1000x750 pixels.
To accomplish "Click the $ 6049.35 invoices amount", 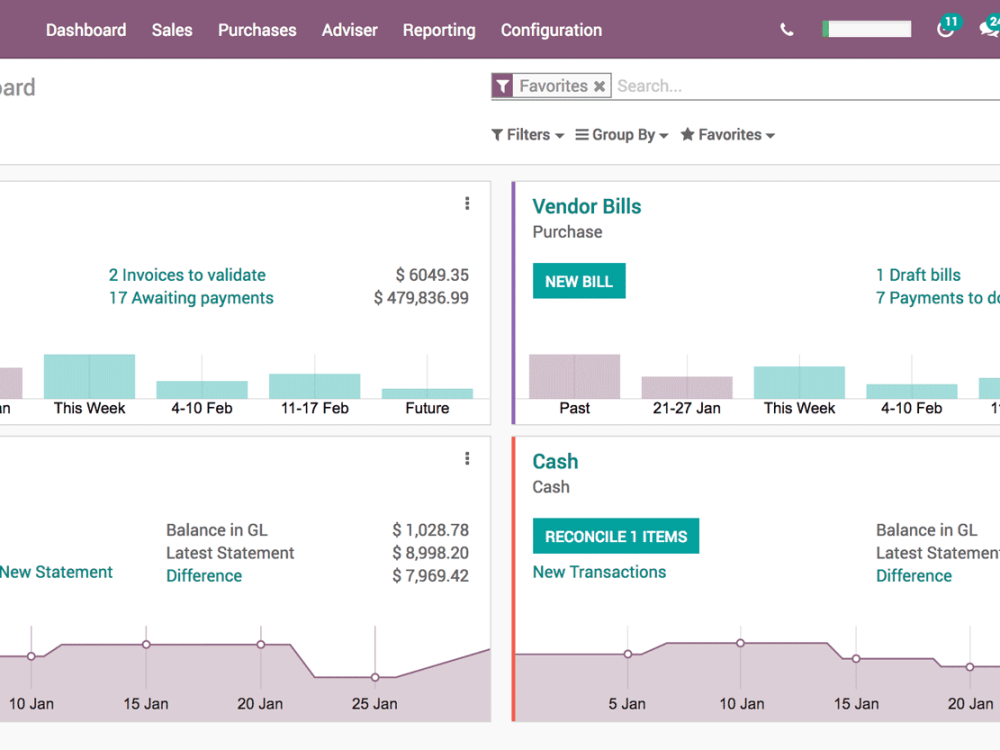I will tap(432, 275).
